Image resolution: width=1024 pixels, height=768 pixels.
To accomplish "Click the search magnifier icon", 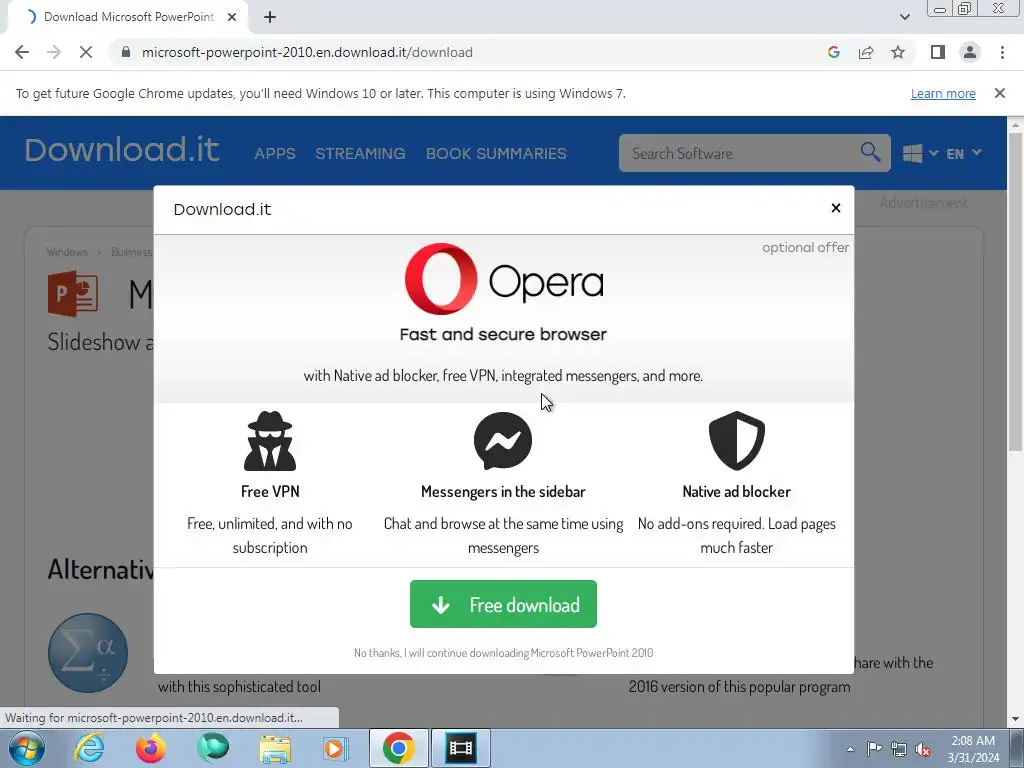I will point(870,153).
